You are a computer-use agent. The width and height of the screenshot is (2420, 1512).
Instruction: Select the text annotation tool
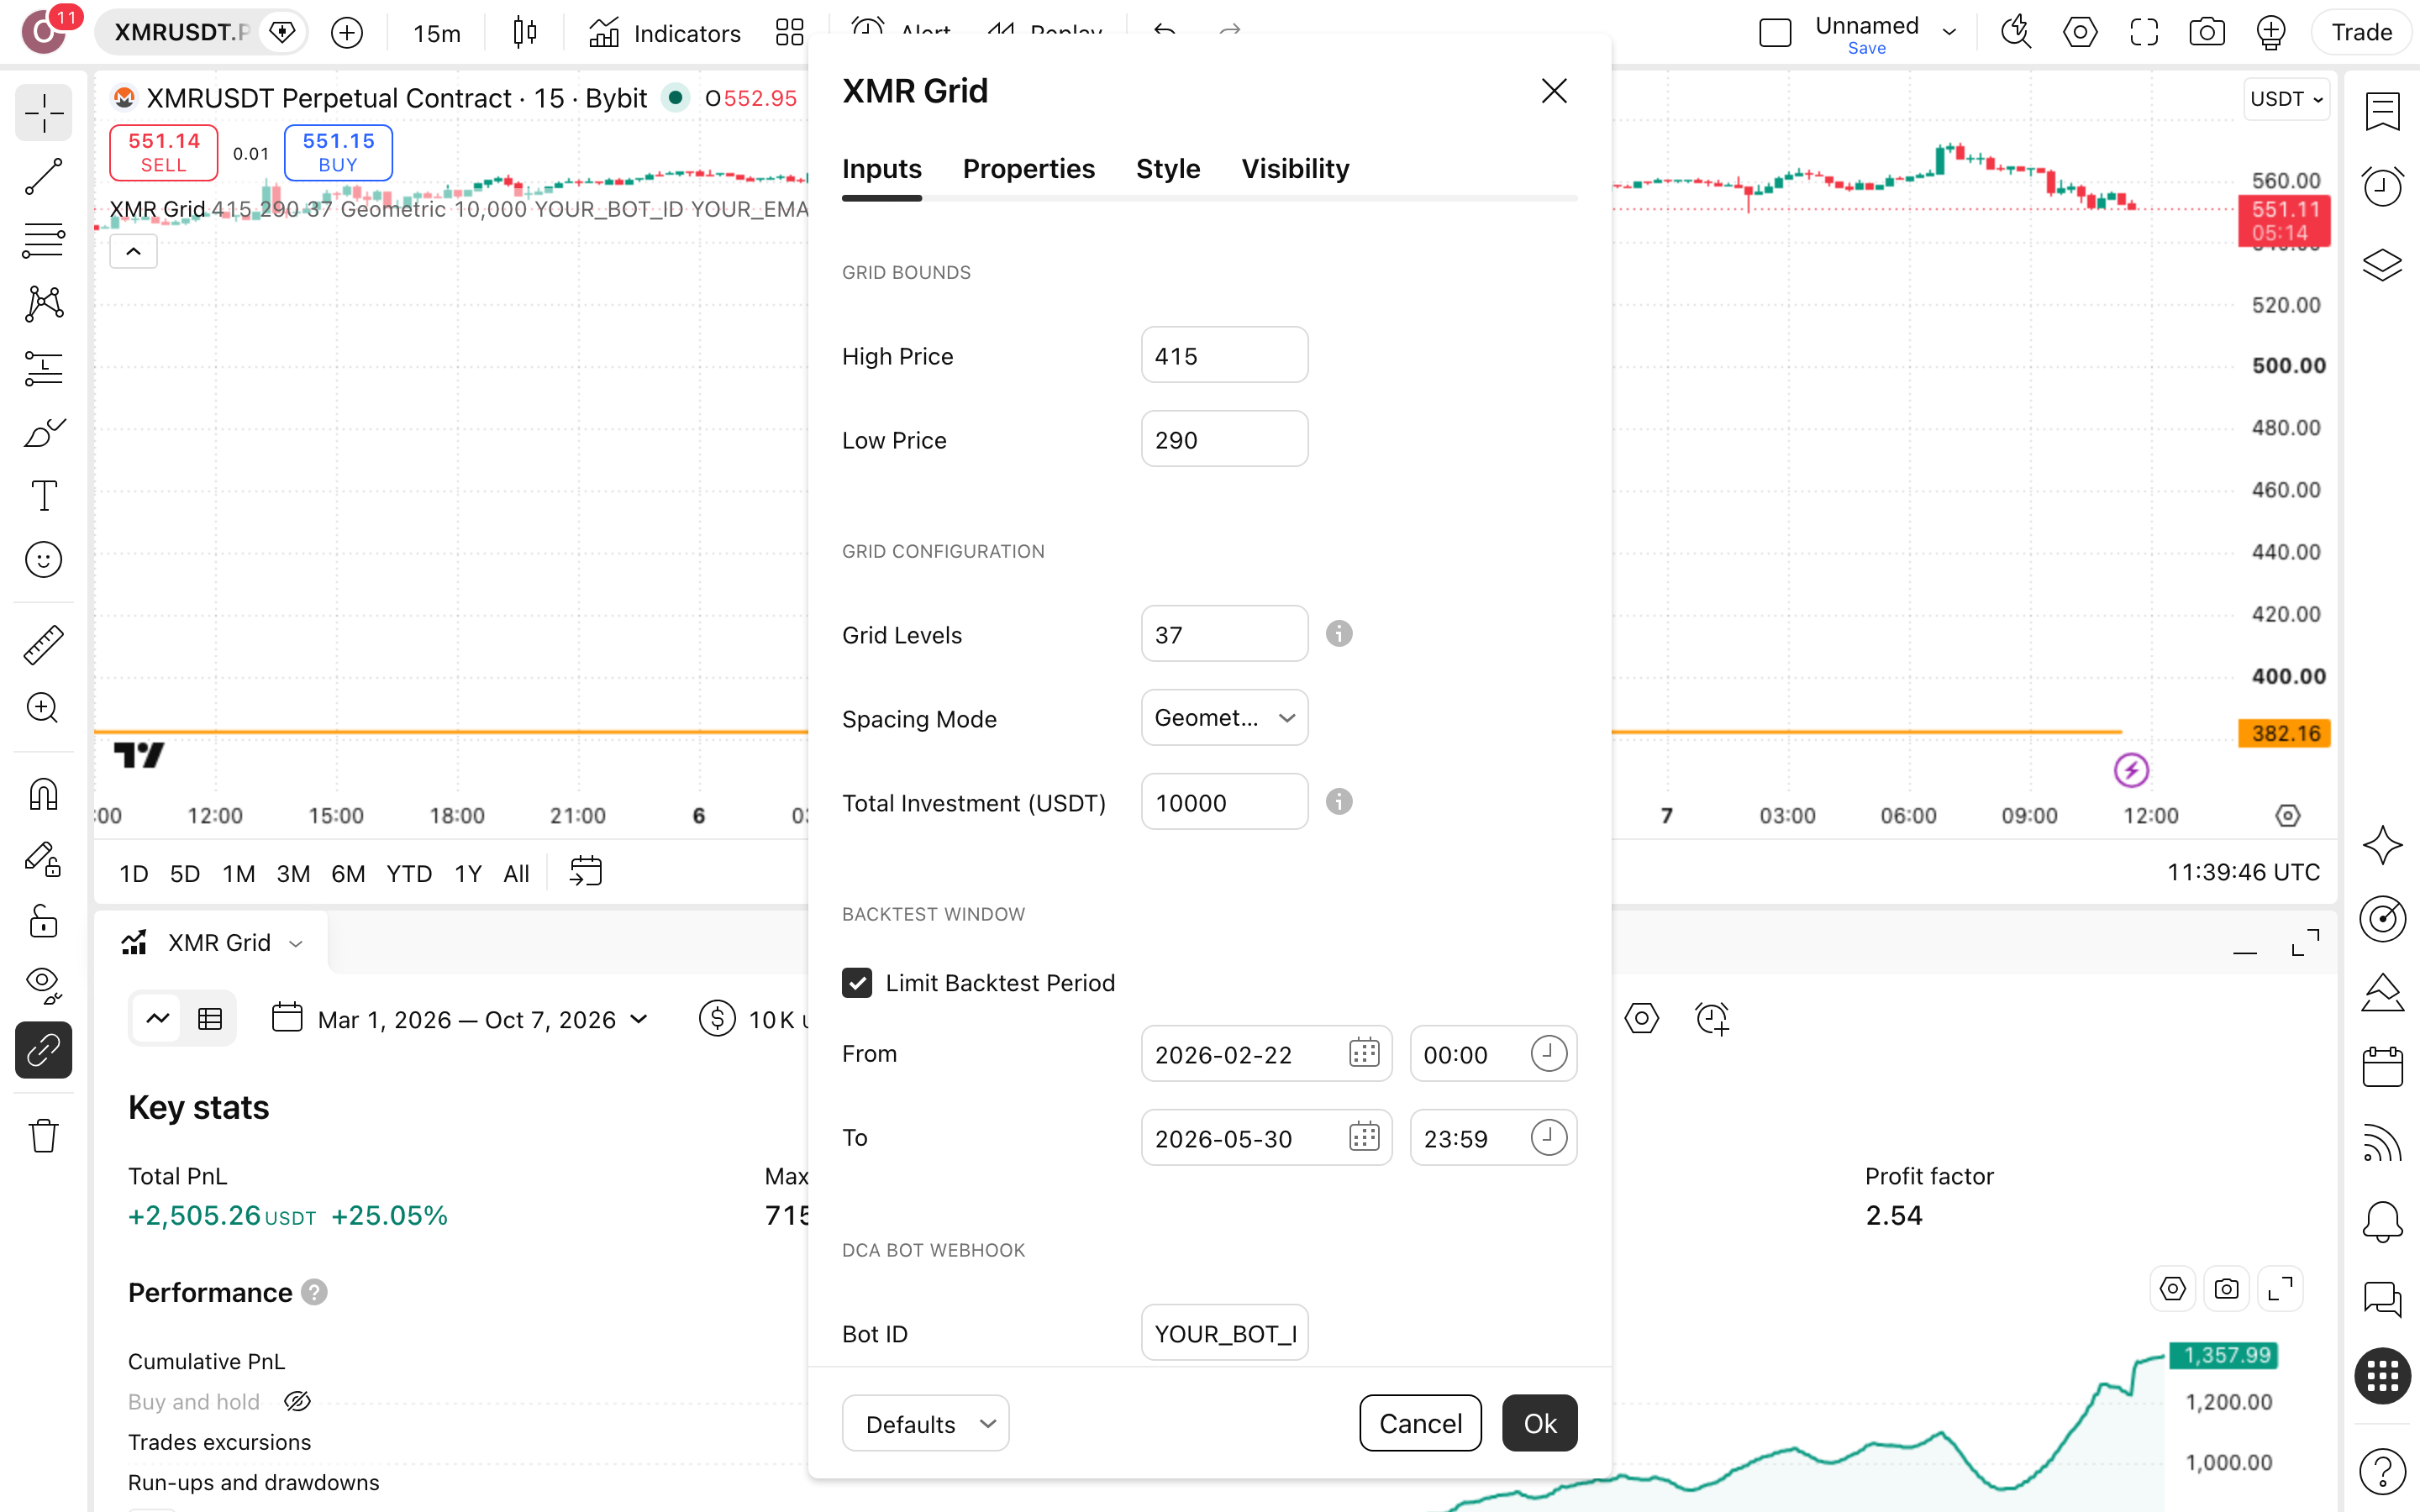tap(43, 496)
